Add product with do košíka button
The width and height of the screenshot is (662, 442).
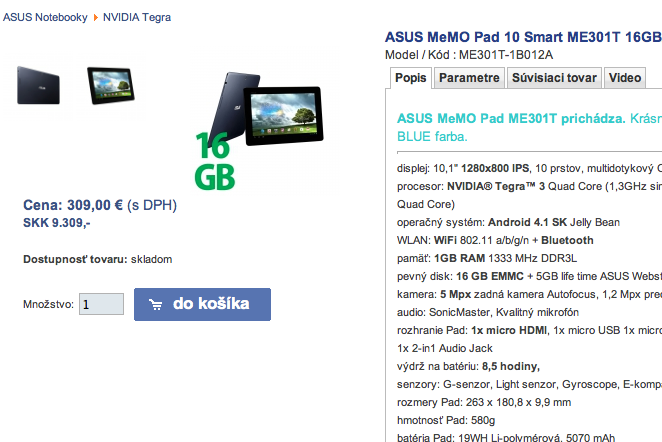pyautogui.click(x=202, y=304)
